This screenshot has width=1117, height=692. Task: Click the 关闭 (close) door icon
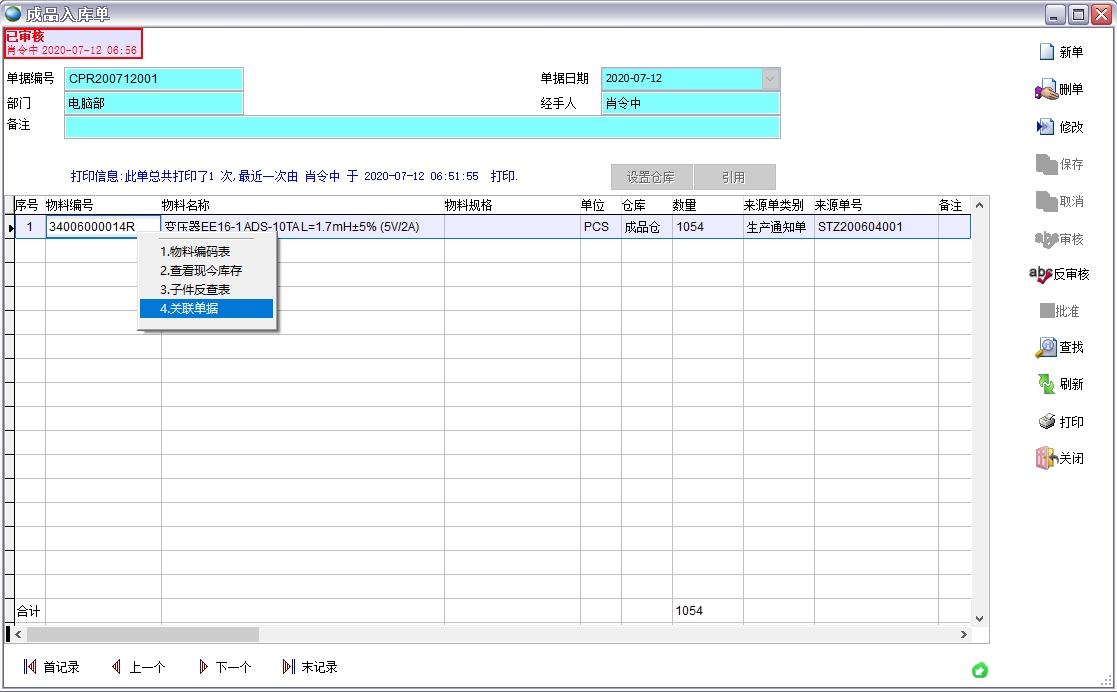[x=1046, y=458]
